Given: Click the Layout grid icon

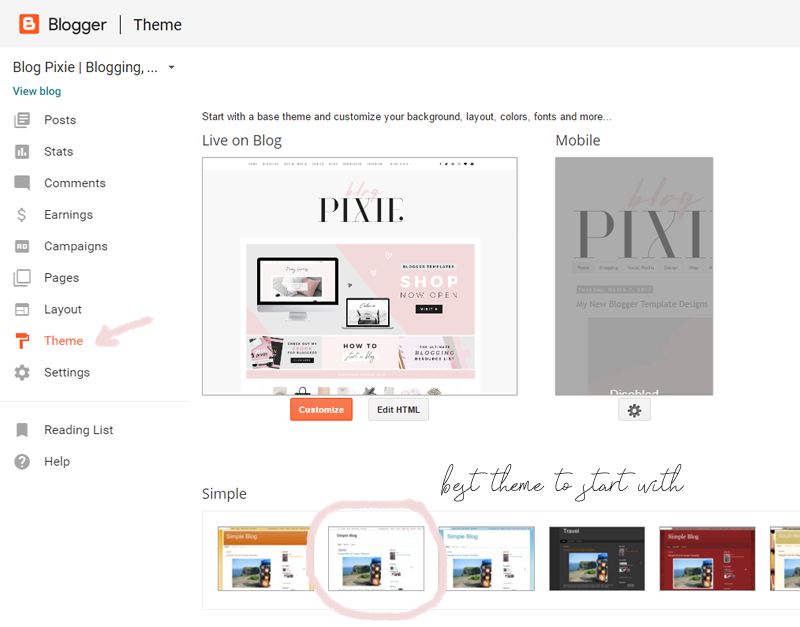Looking at the screenshot, I should tap(22, 309).
